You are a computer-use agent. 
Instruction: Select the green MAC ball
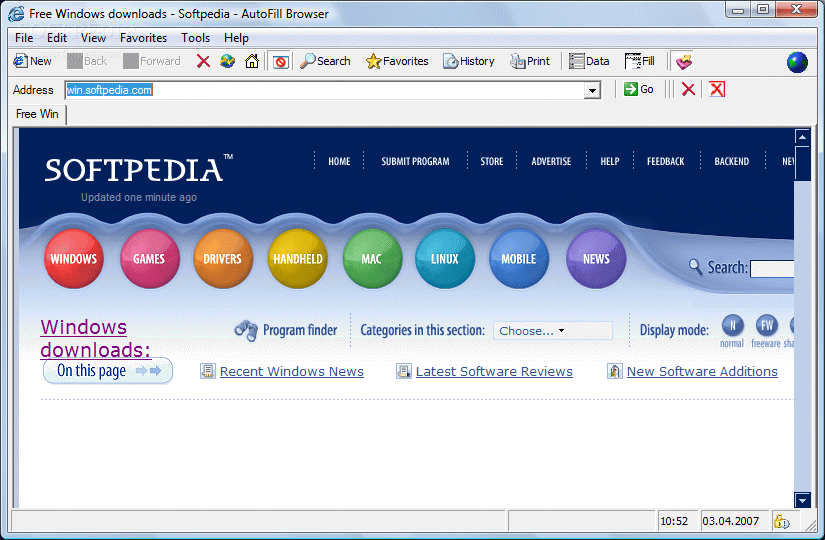(x=372, y=258)
